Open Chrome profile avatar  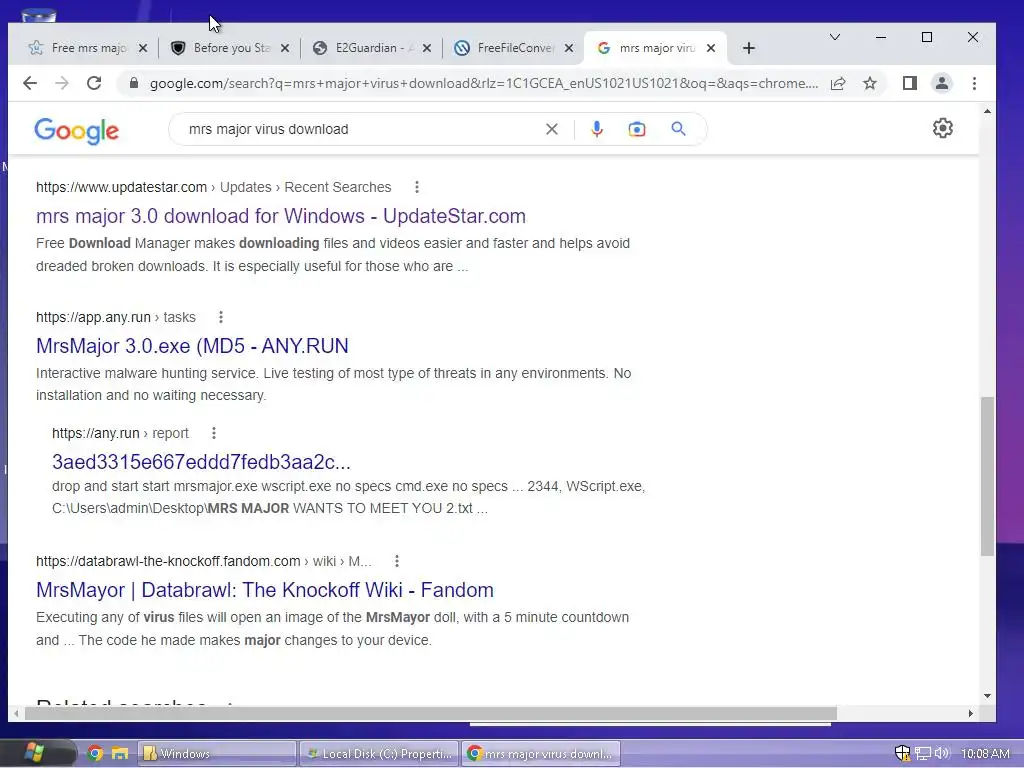pos(942,83)
